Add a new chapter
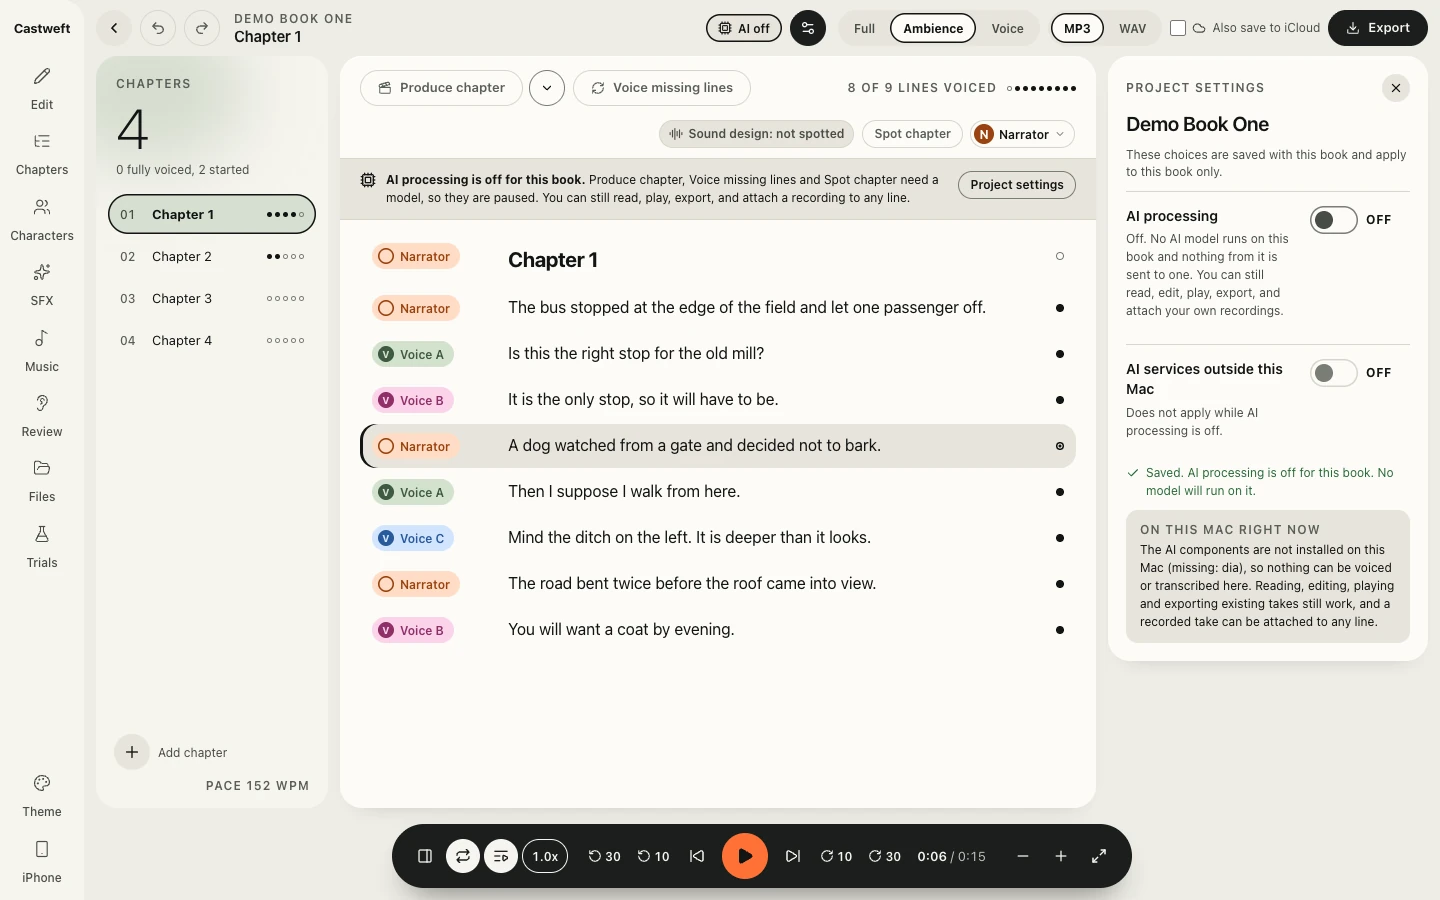 [172, 752]
